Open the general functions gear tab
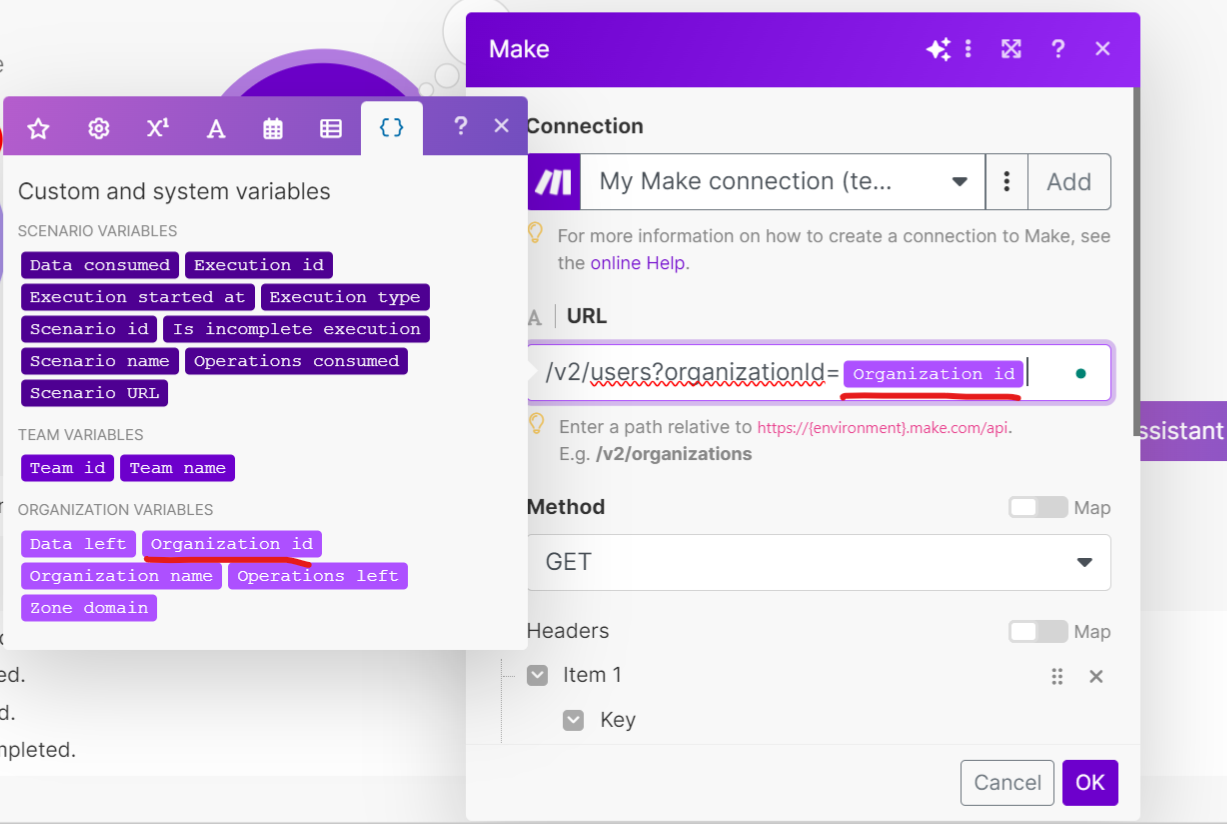This screenshot has width=1227, height=824. coord(98,127)
